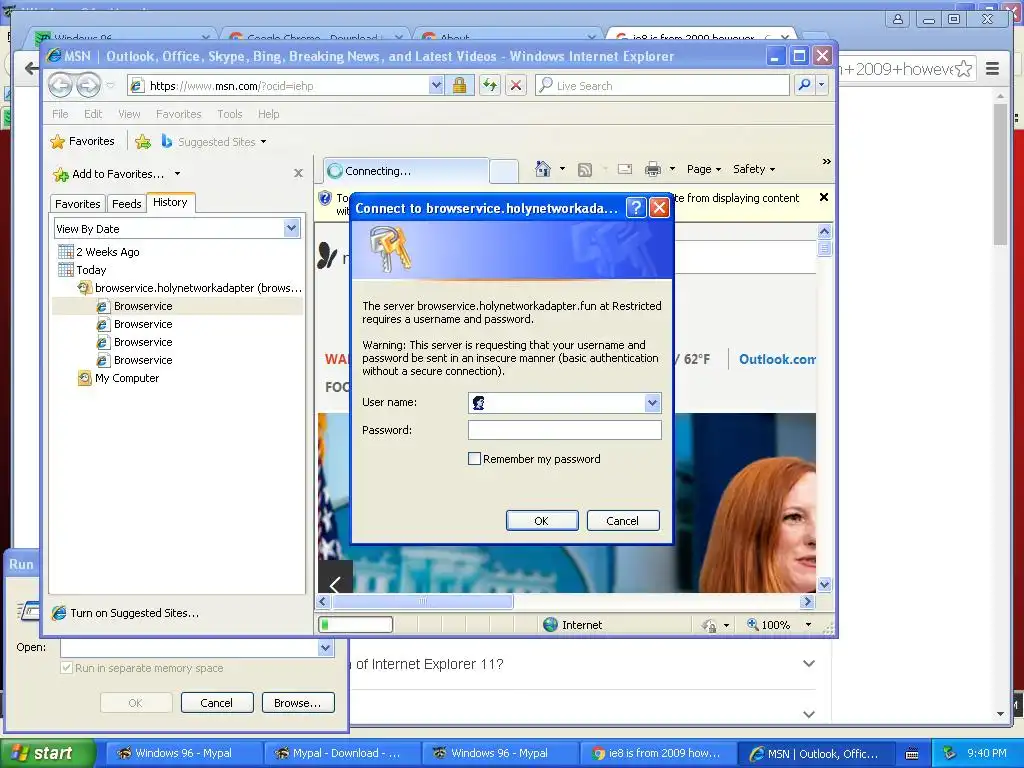Screen dimensions: 1024x768
Task: Open the User name dropdown in dialog
Action: click(x=652, y=403)
